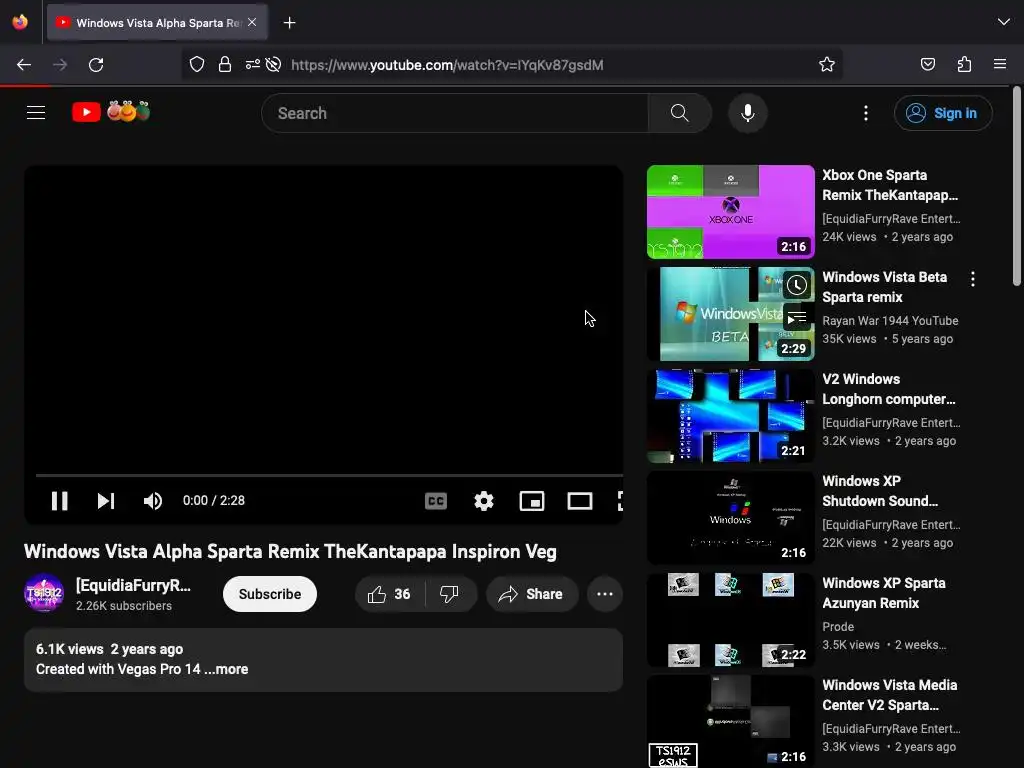Open Firefox extensions menu
The height and width of the screenshot is (768, 1024).
point(965,65)
